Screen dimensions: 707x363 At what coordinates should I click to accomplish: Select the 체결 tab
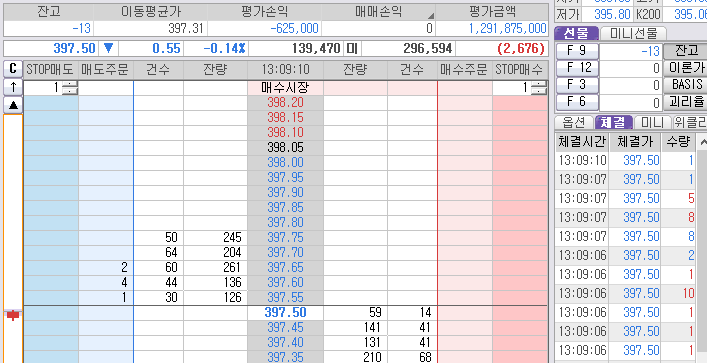[x=614, y=122]
